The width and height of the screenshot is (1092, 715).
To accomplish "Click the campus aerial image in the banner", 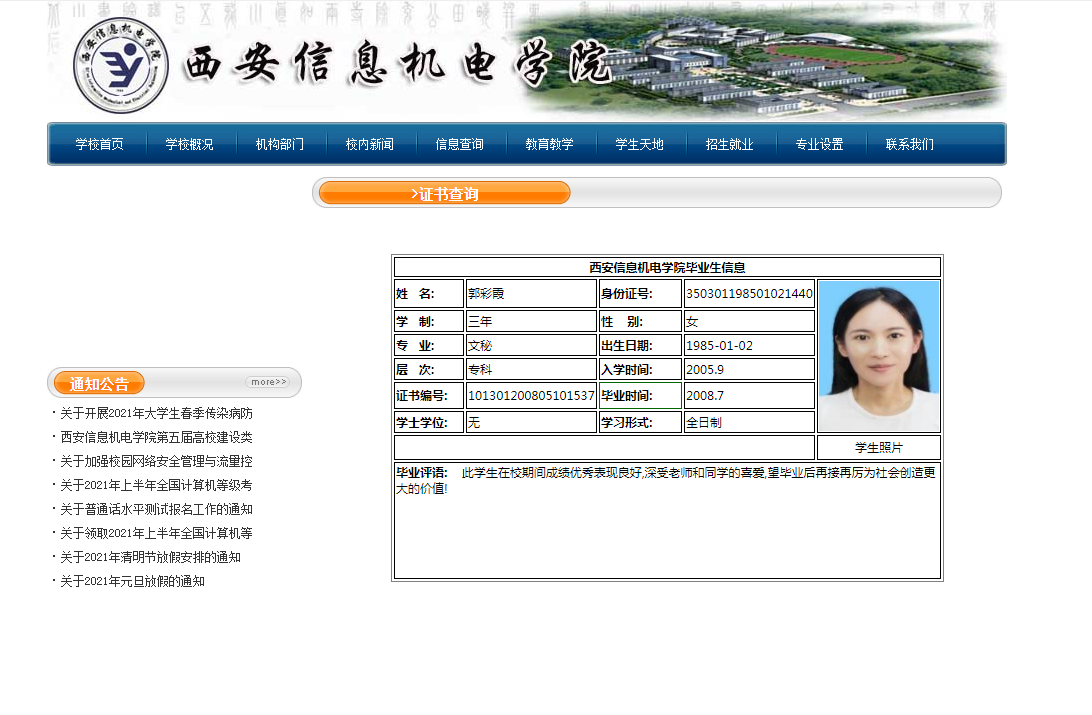I will pyautogui.click(x=759, y=63).
